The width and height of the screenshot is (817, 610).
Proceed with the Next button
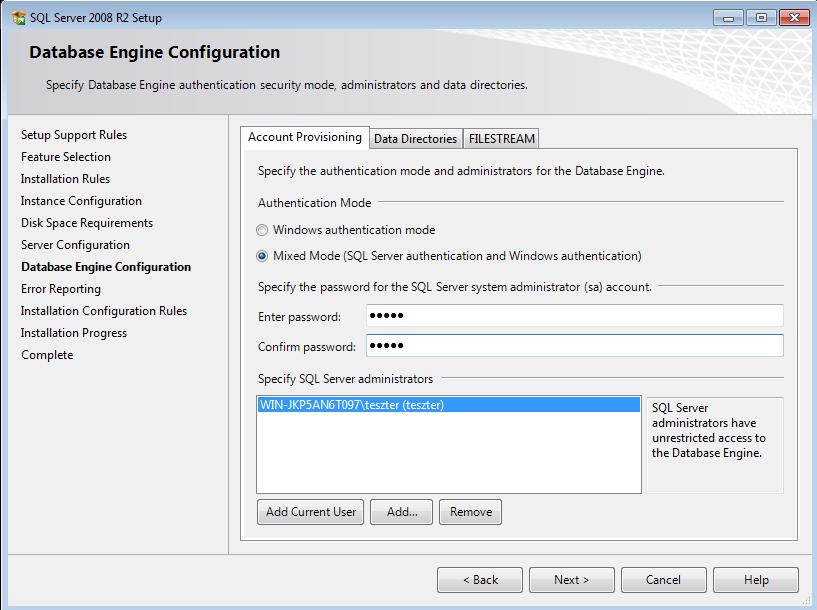[x=572, y=580]
